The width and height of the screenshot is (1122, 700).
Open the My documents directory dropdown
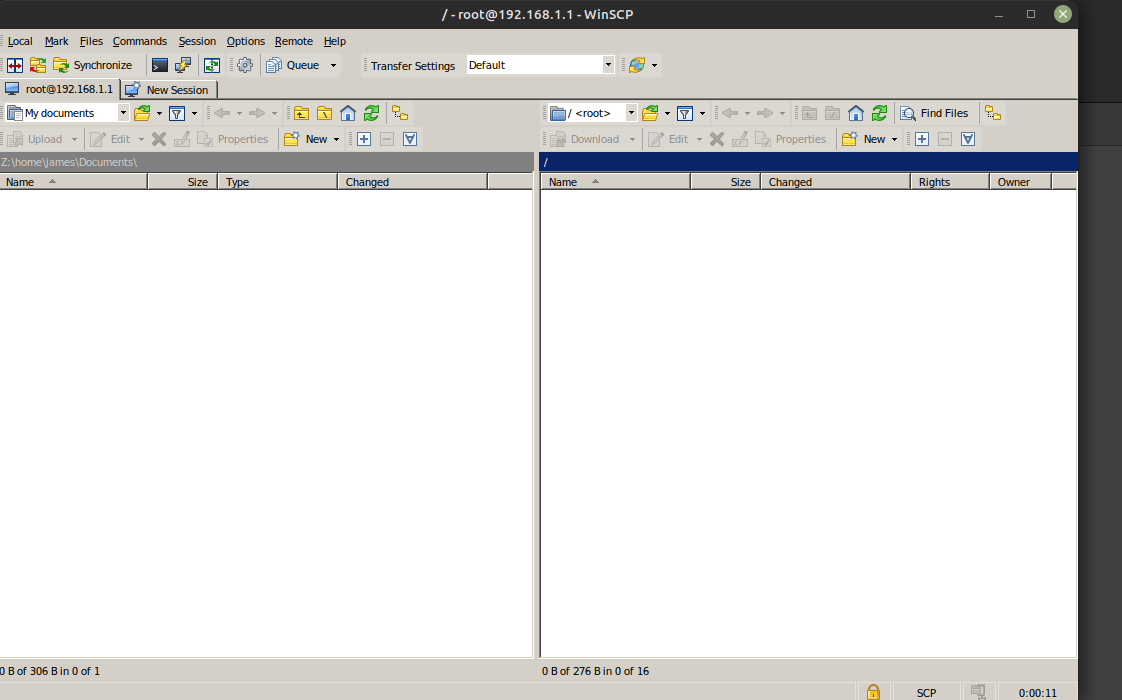(x=123, y=113)
